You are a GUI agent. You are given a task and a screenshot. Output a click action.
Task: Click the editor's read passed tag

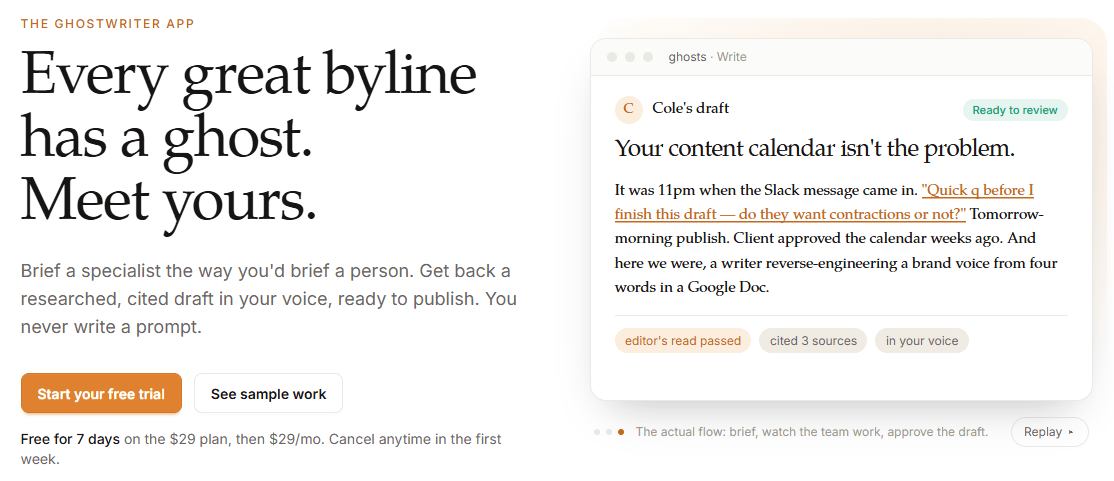tap(683, 340)
